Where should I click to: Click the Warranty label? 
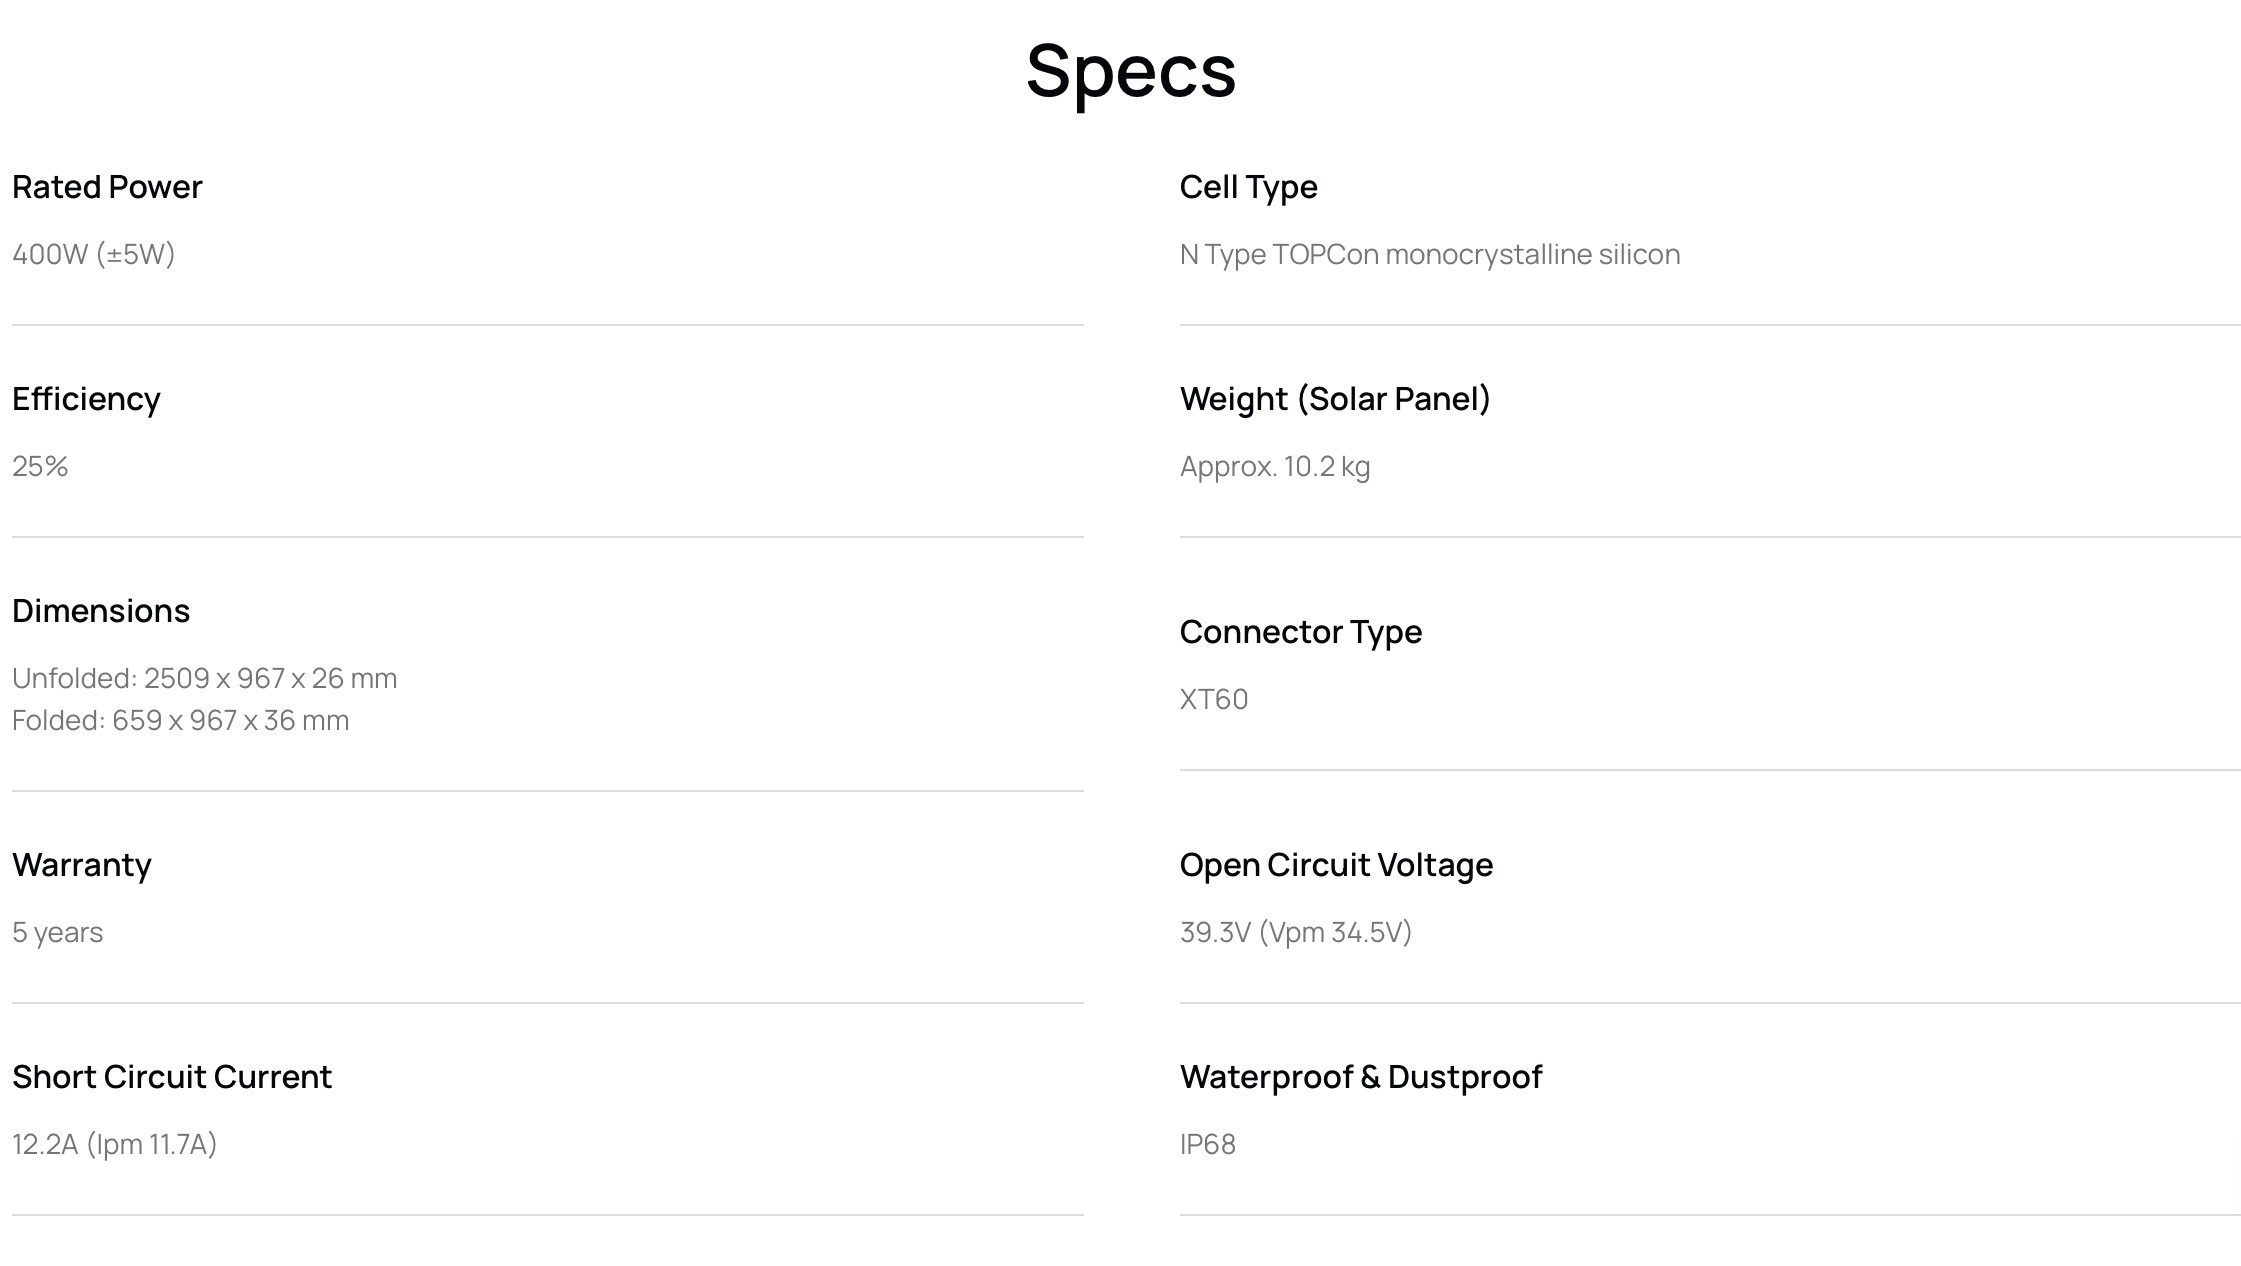(82, 865)
